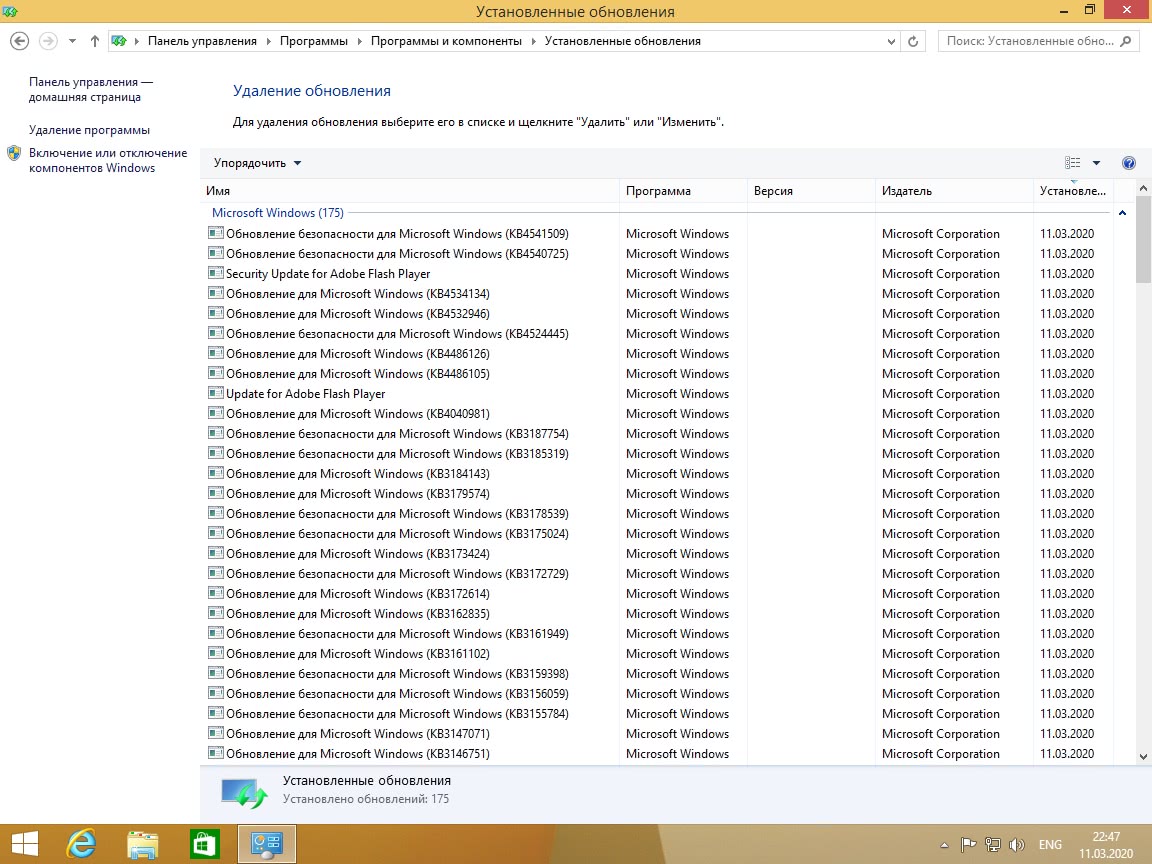This screenshot has height=864, width=1152.
Task: Click the Windows Start button
Action: pyautogui.click(x=25, y=844)
